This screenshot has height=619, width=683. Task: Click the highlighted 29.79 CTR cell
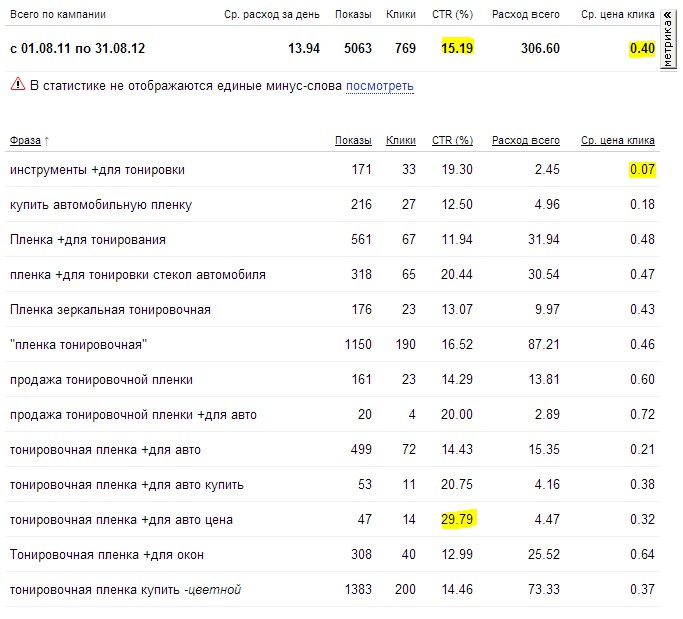coord(457,519)
